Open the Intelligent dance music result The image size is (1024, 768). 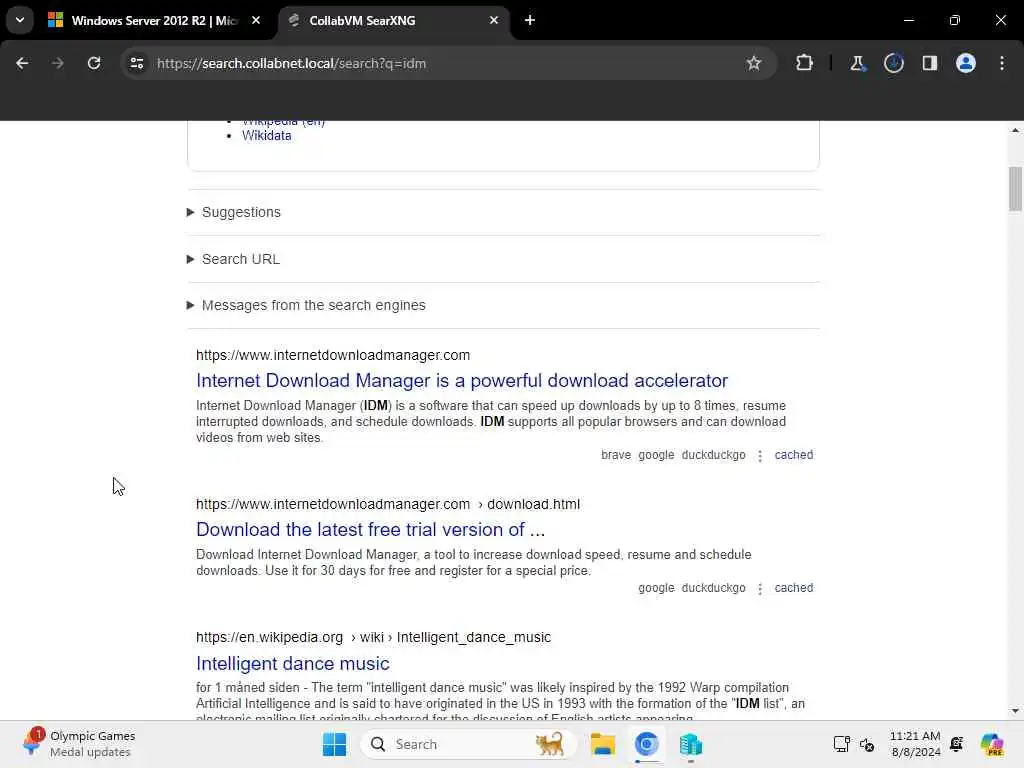[x=293, y=664]
